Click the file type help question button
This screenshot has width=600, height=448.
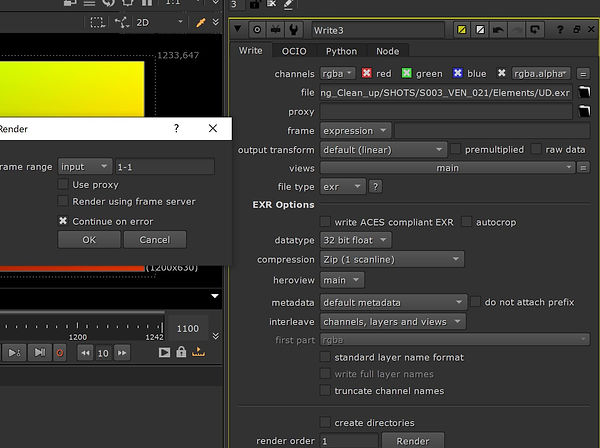375,187
